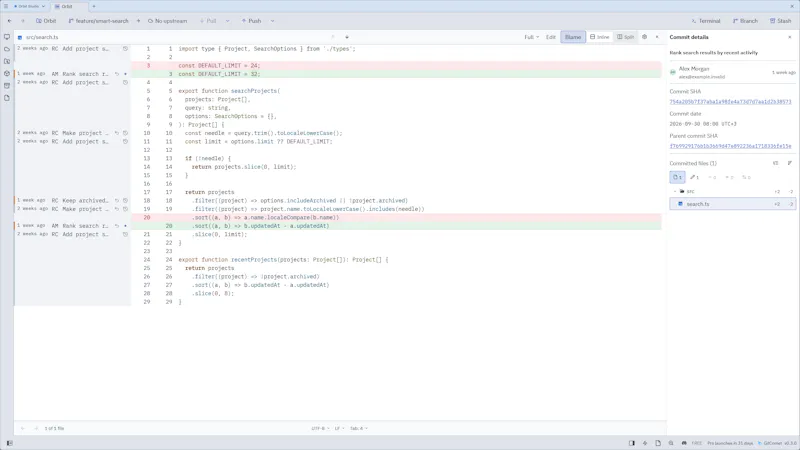The image size is (800, 450).
Task: Click the Stash button
Action: (781, 21)
